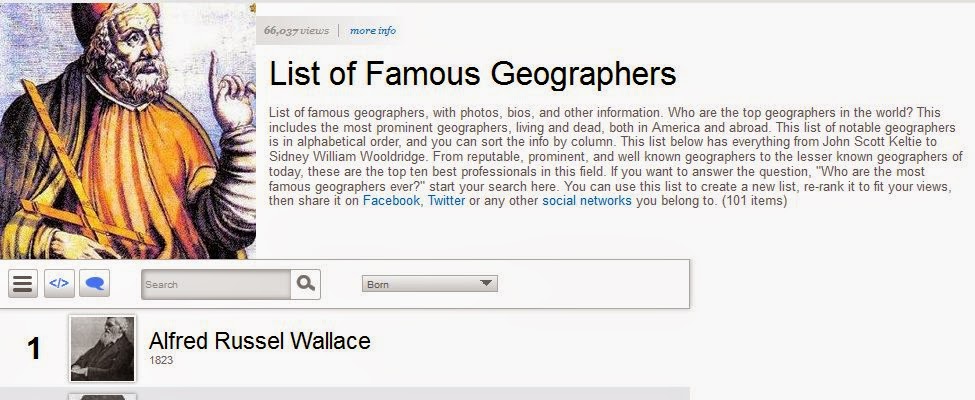Follow the Twitter link in description
The image size is (975, 400).
pos(446,201)
